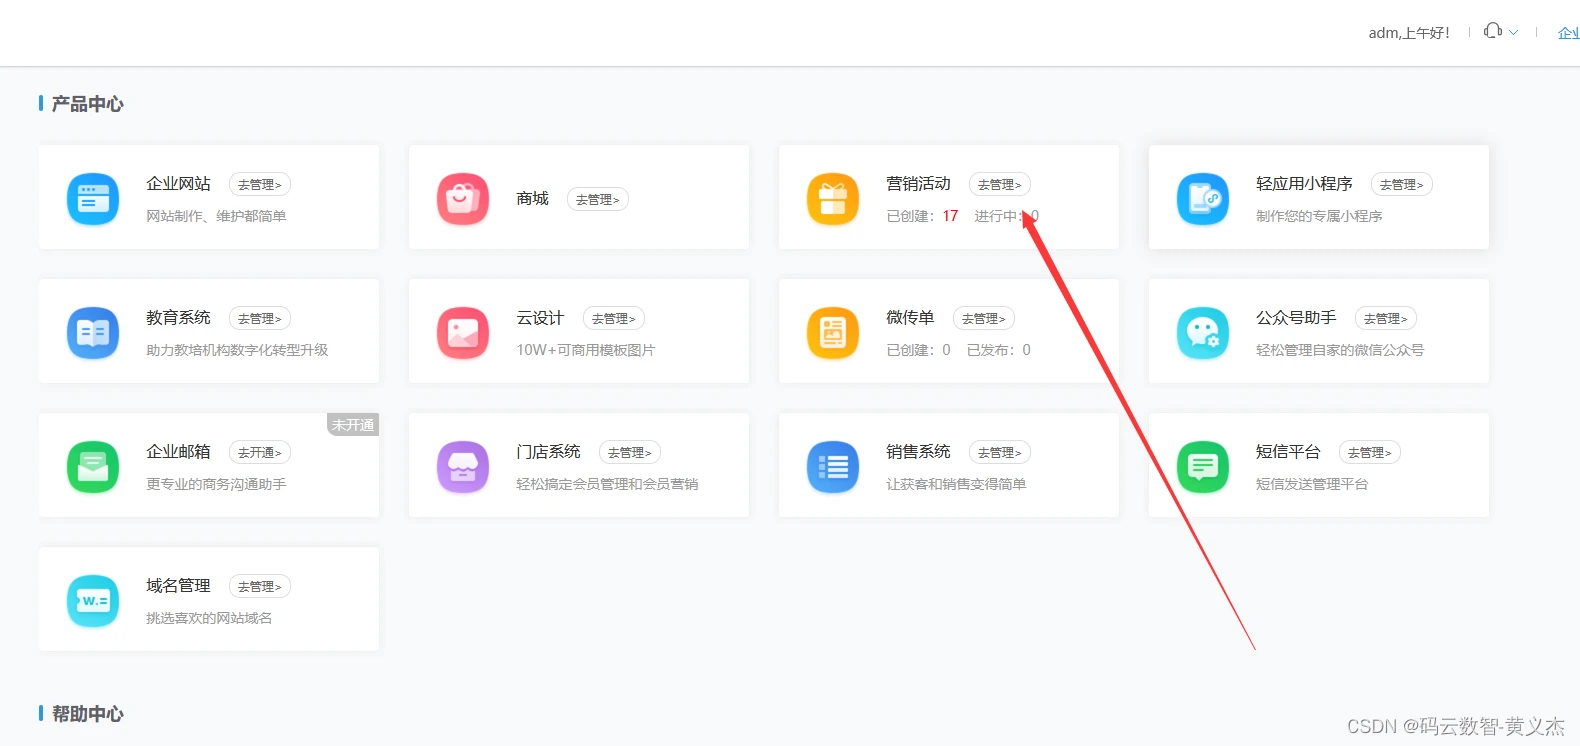Click 去管理 for 云设计
This screenshot has width=1580, height=746.
click(x=614, y=319)
